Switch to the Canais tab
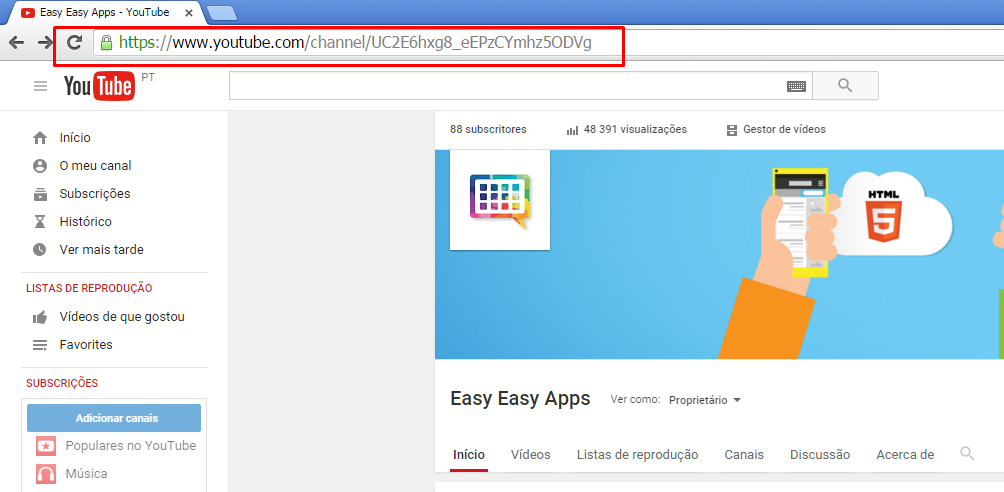Viewport: 1004px width, 492px height. 744,455
